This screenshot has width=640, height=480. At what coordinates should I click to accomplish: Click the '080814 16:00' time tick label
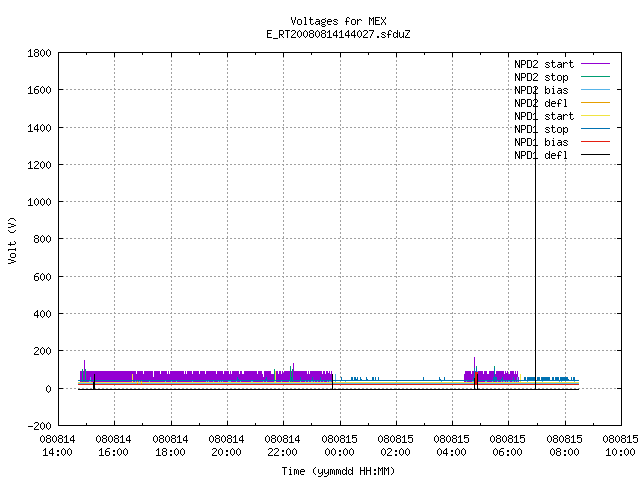pyautogui.click(x=113, y=446)
